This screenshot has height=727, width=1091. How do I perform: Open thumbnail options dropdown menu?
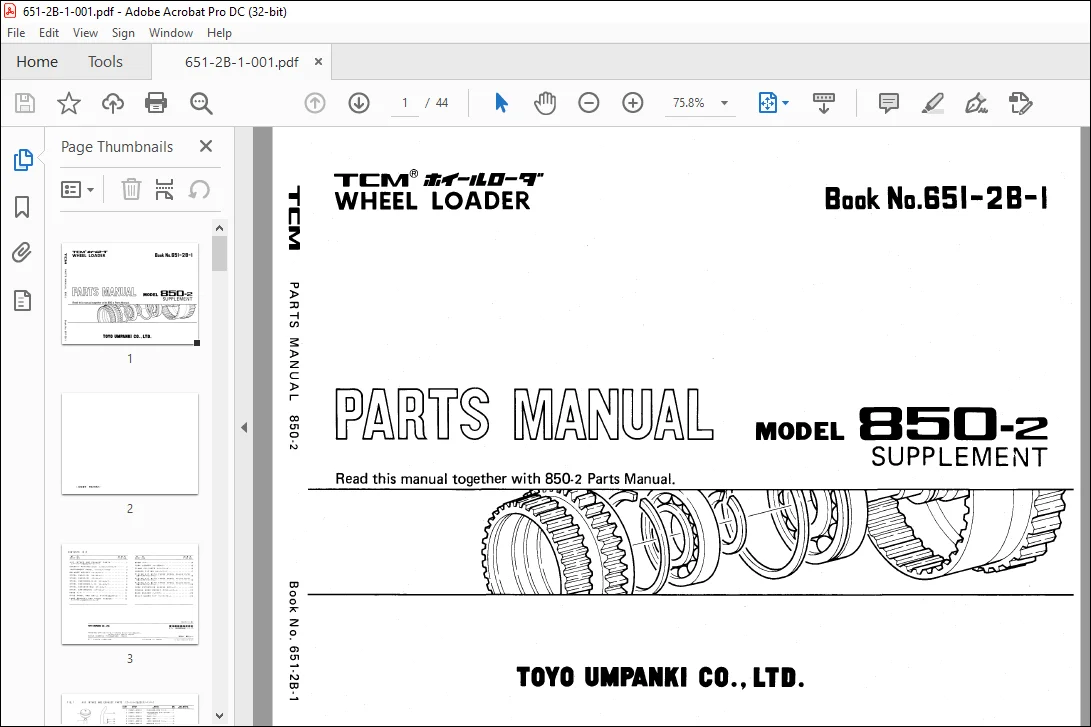[78, 189]
